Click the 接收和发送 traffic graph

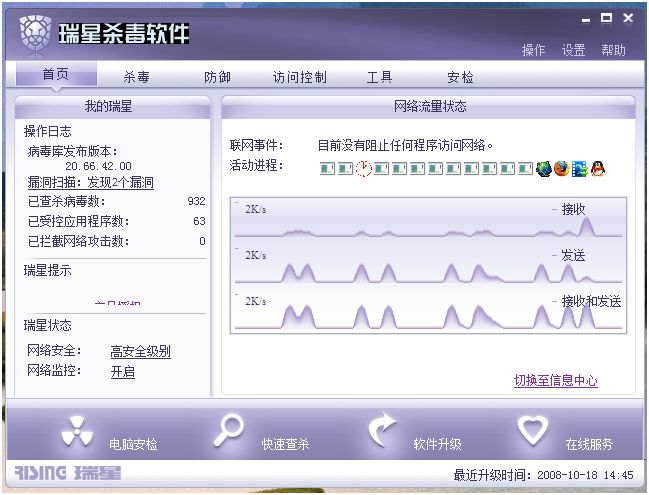click(x=428, y=311)
